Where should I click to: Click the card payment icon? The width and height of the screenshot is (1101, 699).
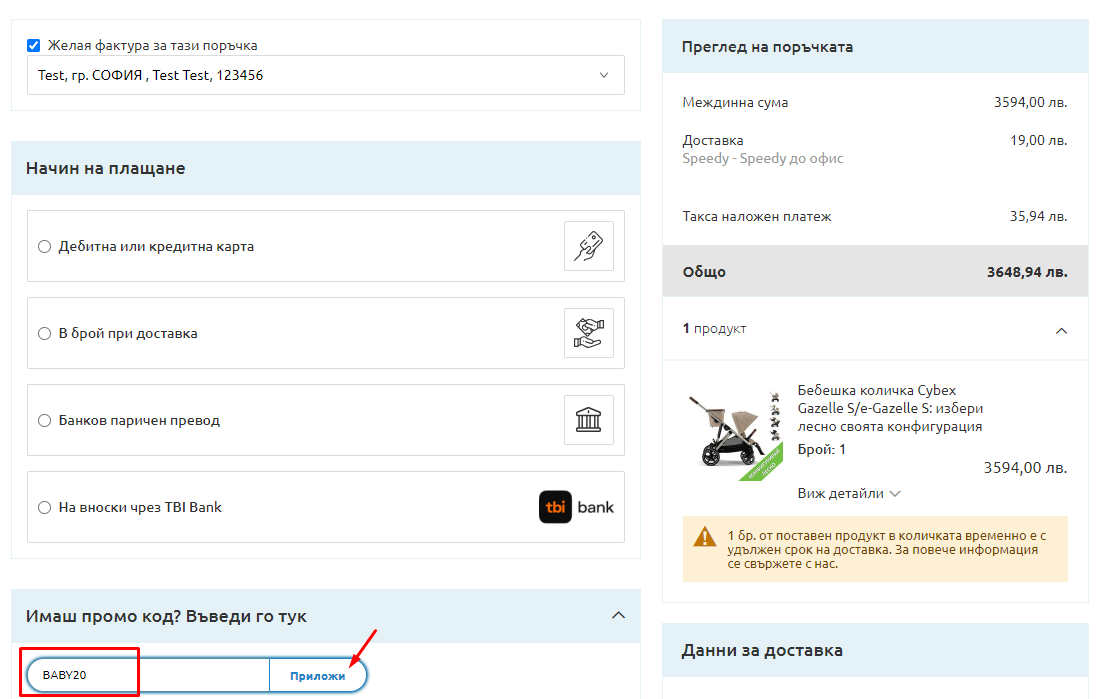click(x=588, y=246)
